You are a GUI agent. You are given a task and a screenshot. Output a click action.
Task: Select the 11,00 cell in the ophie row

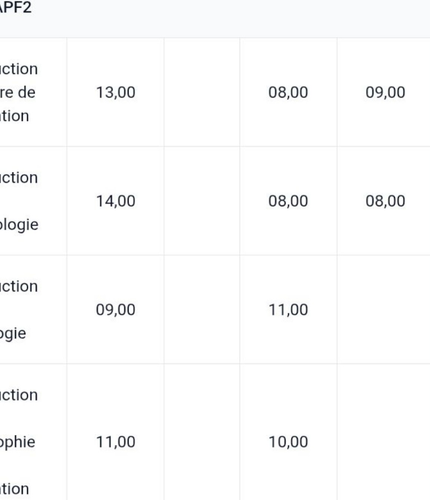pos(115,442)
